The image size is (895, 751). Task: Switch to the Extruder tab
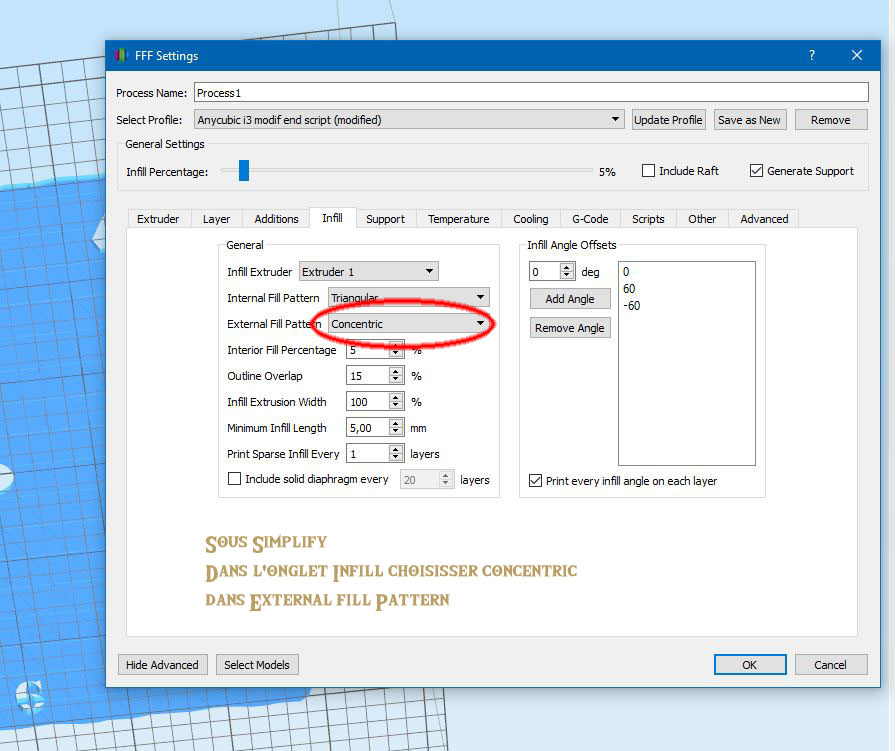pyautogui.click(x=158, y=219)
